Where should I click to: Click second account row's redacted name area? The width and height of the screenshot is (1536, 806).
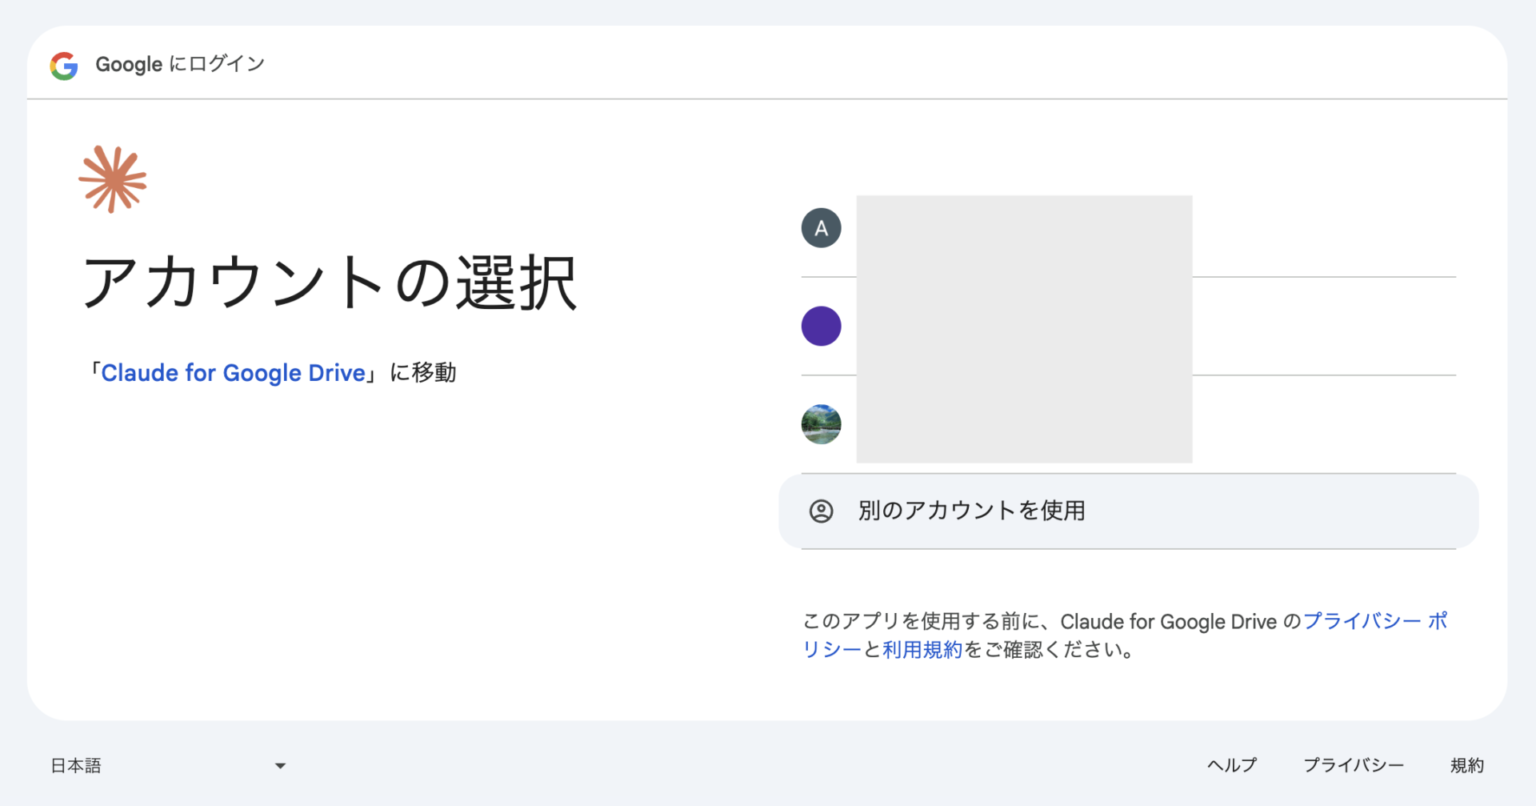tap(1024, 327)
